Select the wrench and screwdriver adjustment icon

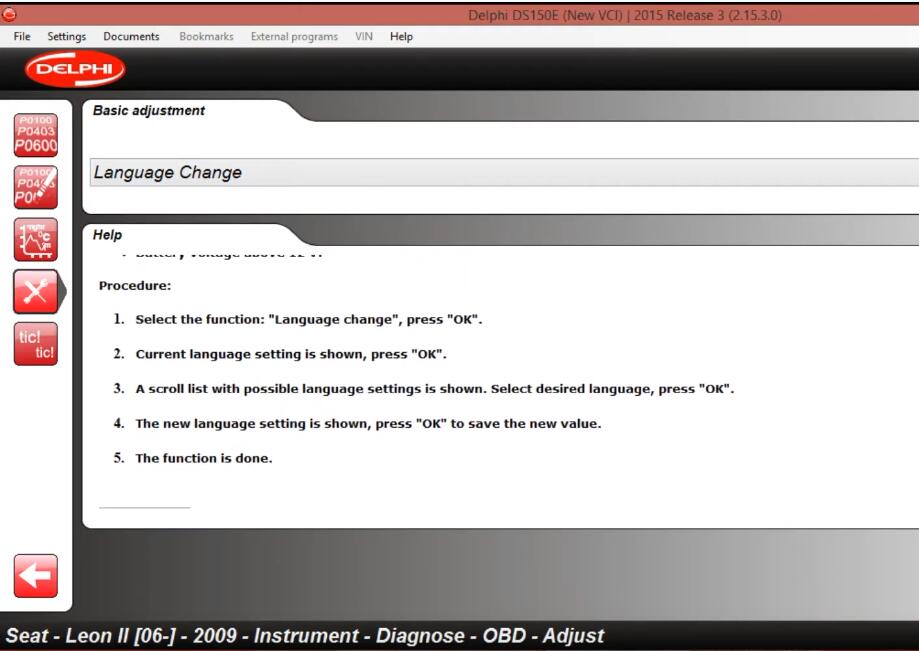pos(36,292)
